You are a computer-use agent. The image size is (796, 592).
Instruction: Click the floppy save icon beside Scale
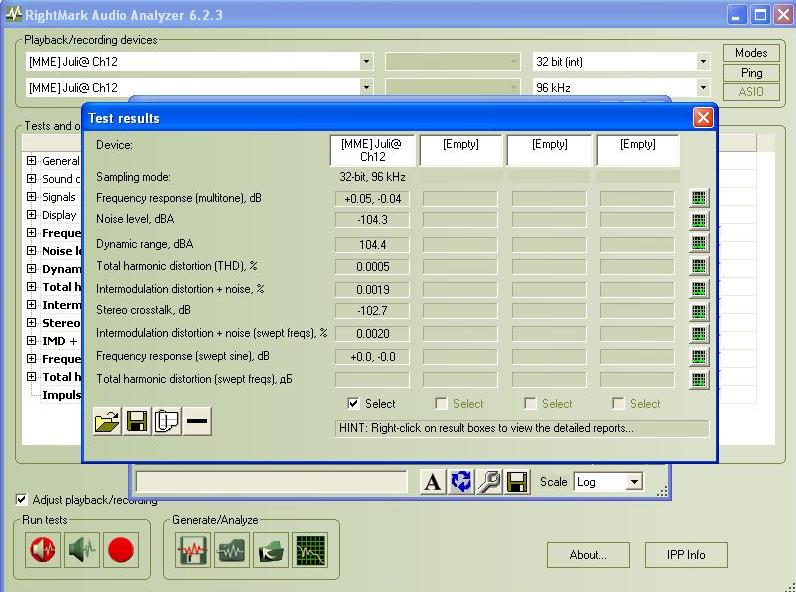pos(517,481)
